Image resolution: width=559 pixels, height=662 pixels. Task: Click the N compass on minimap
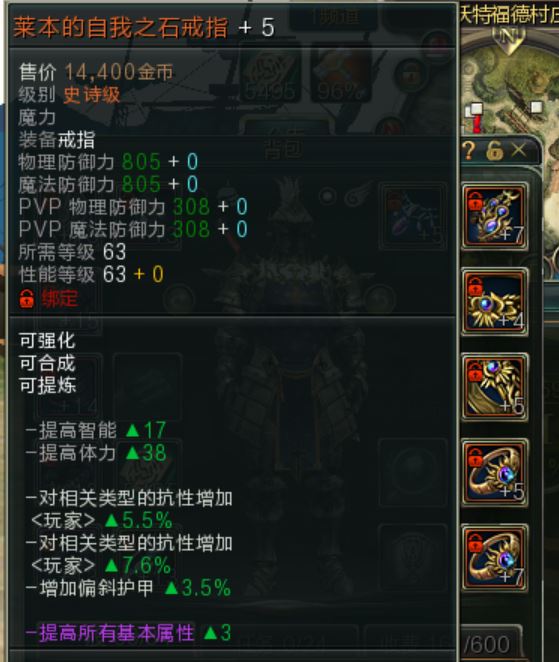click(508, 38)
